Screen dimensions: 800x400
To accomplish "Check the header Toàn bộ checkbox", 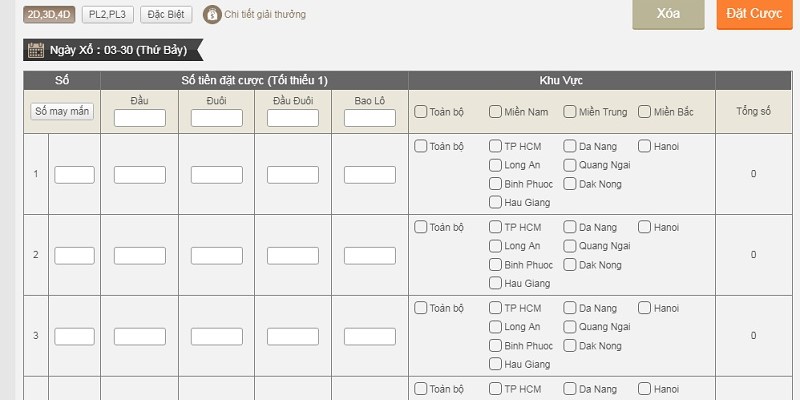I will (x=421, y=112).
